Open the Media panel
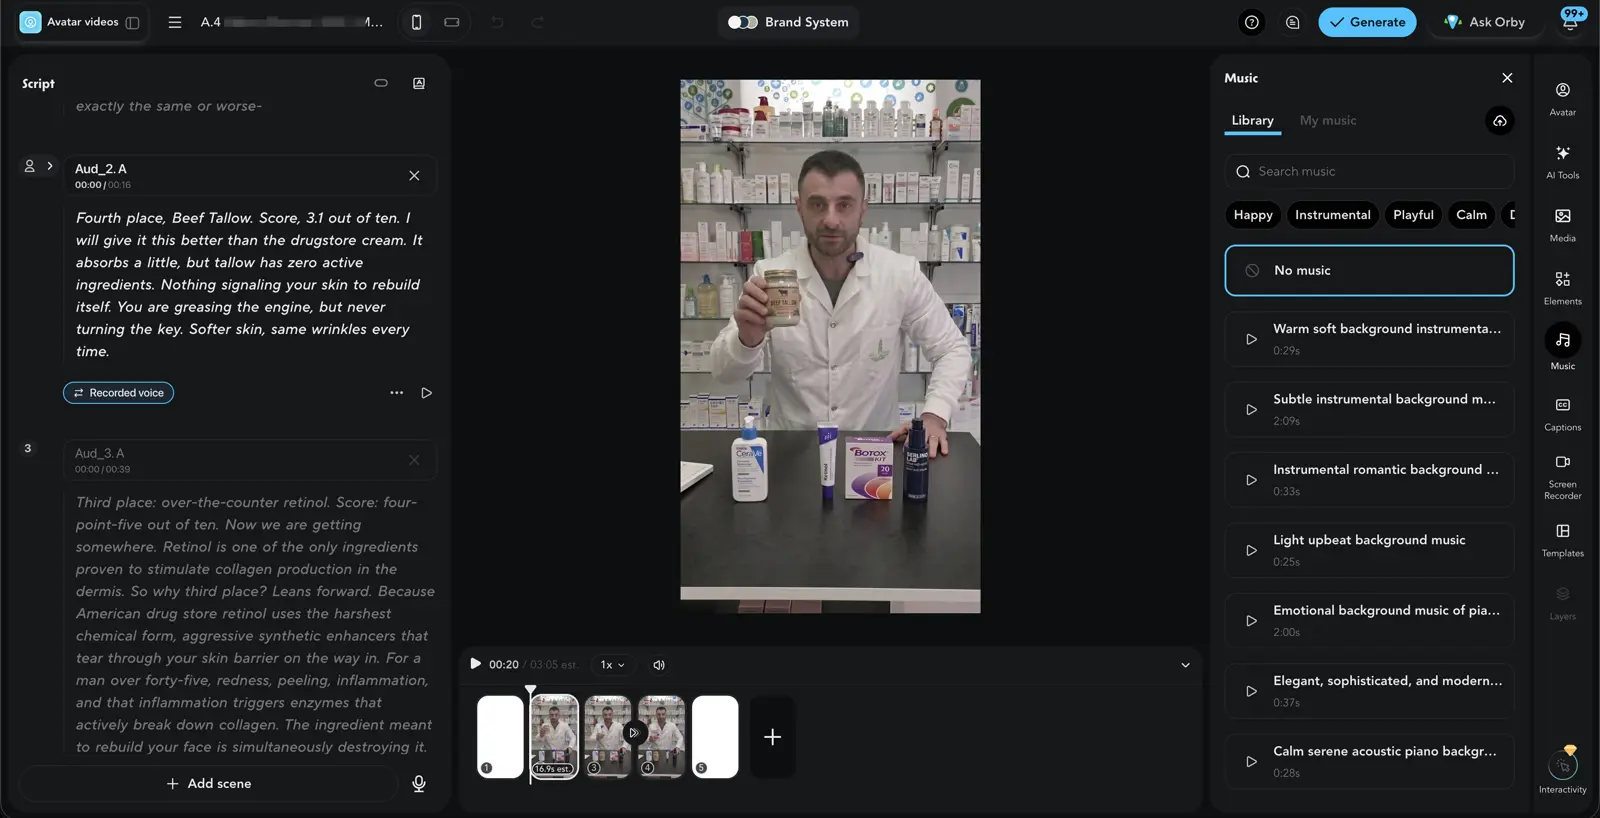1600x818 pixels. tap(1562, 225)
